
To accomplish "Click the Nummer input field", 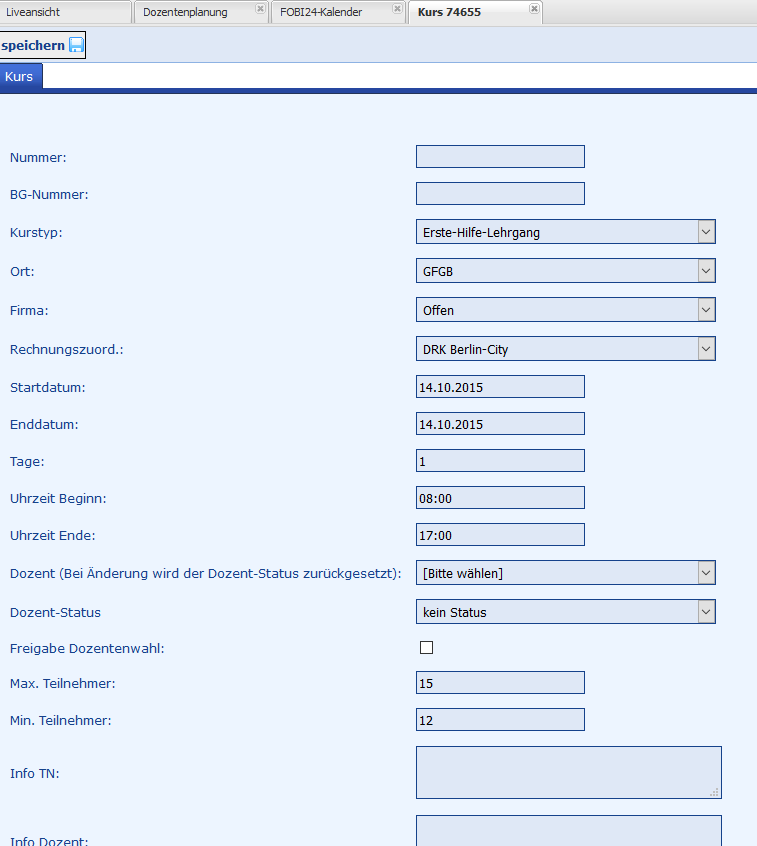I will [500, 157].
